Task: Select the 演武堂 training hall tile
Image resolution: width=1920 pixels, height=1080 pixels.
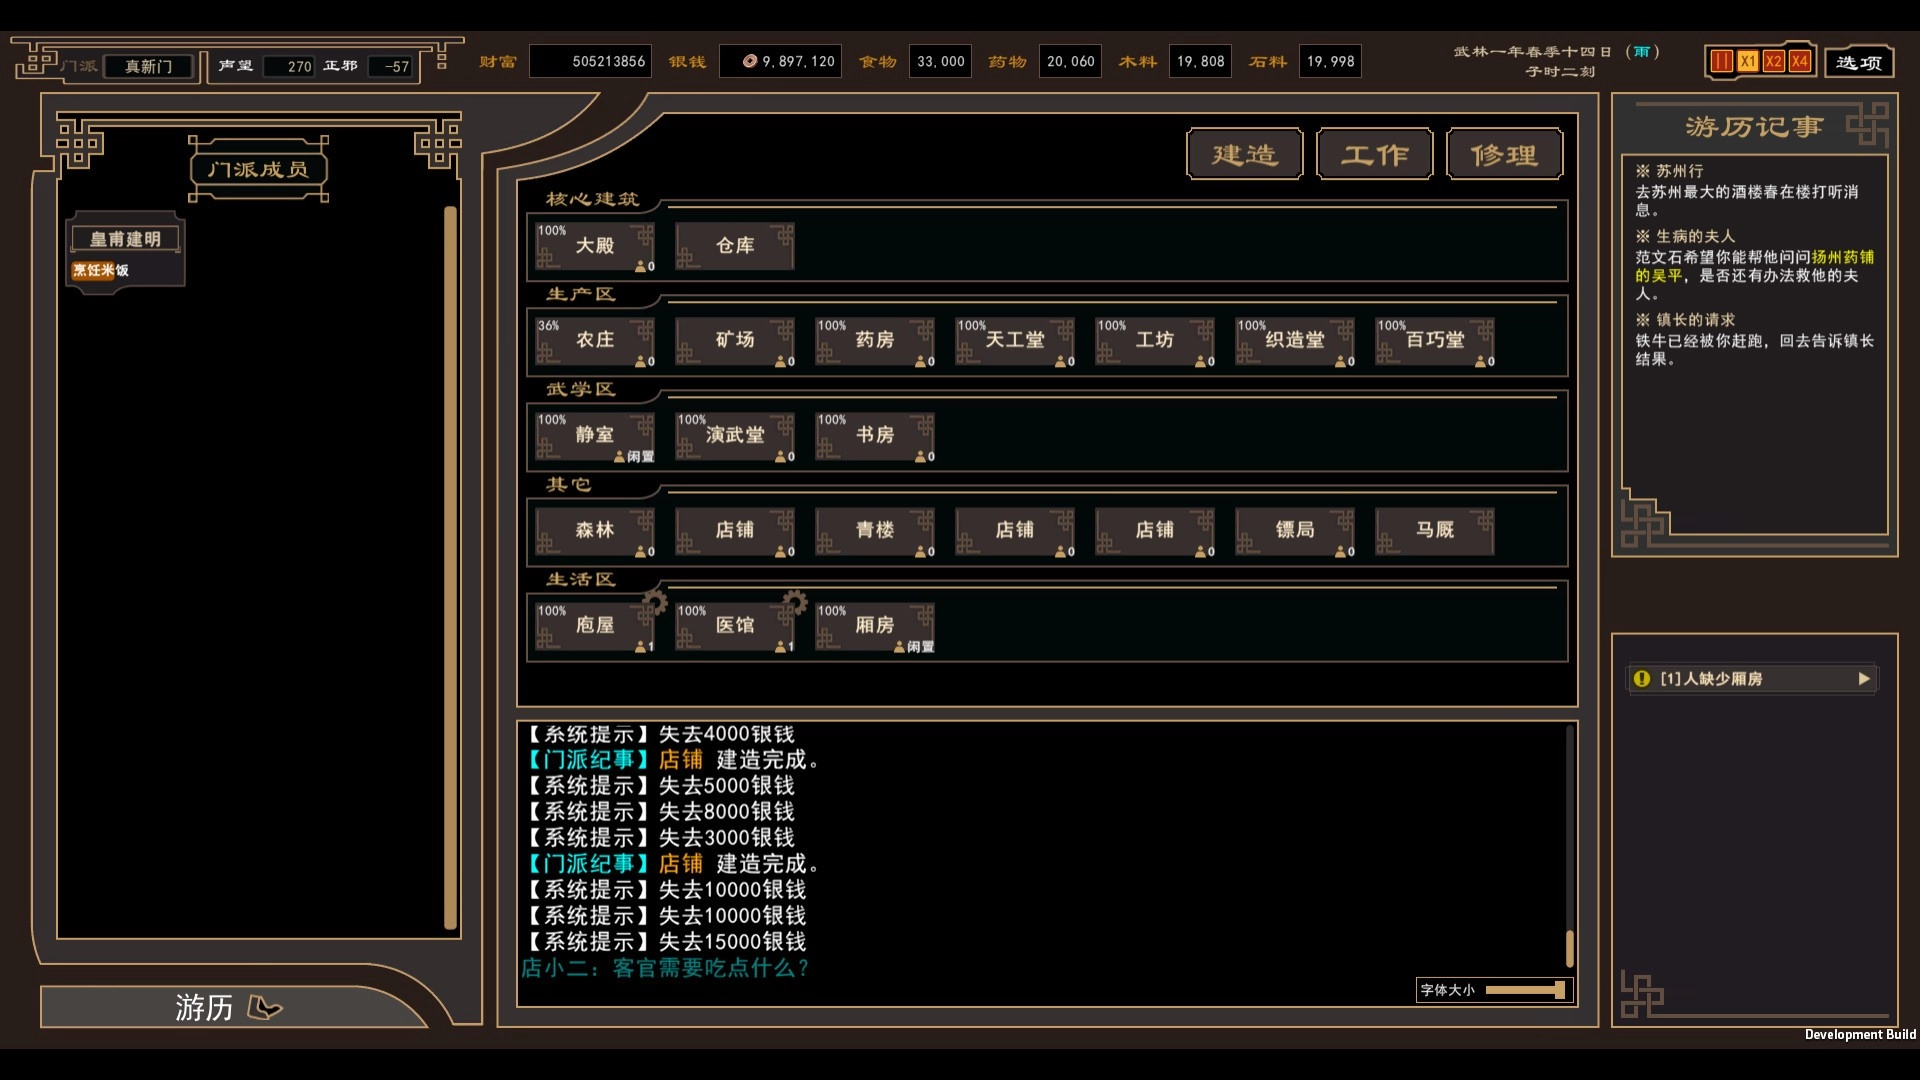Action: (x=734, y=436)
